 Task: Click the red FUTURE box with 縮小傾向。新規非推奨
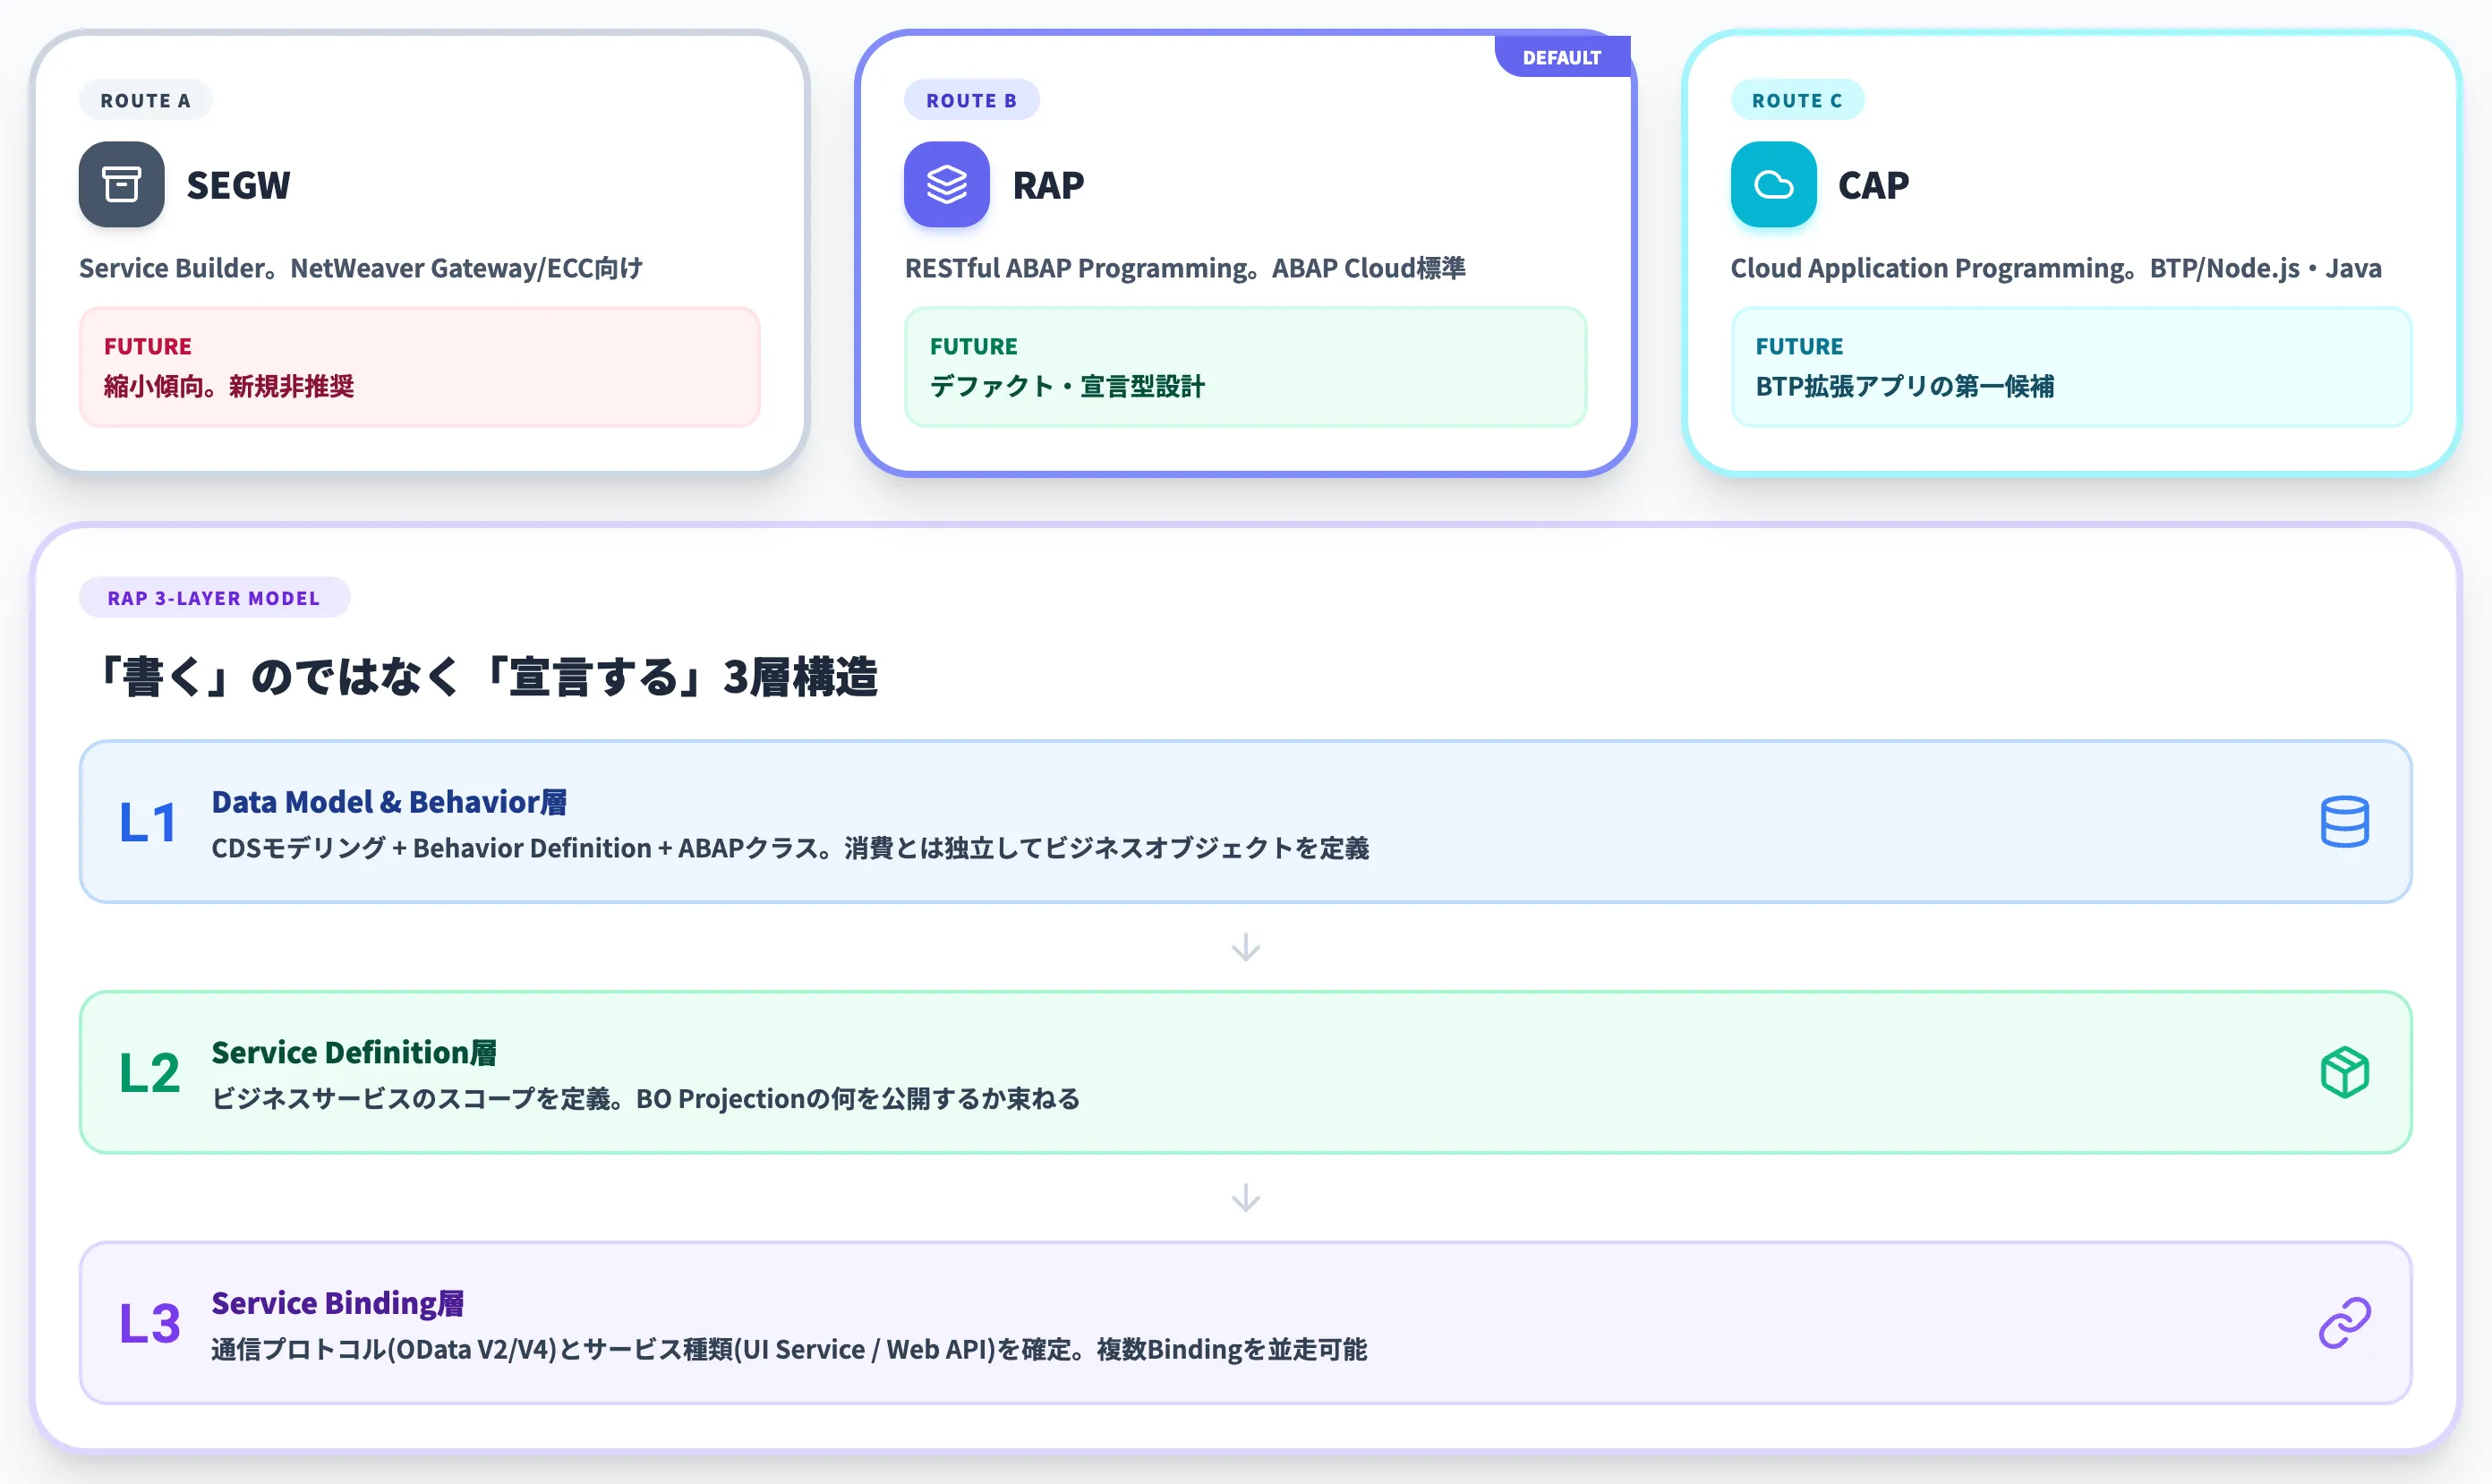(x=420, y=367)
